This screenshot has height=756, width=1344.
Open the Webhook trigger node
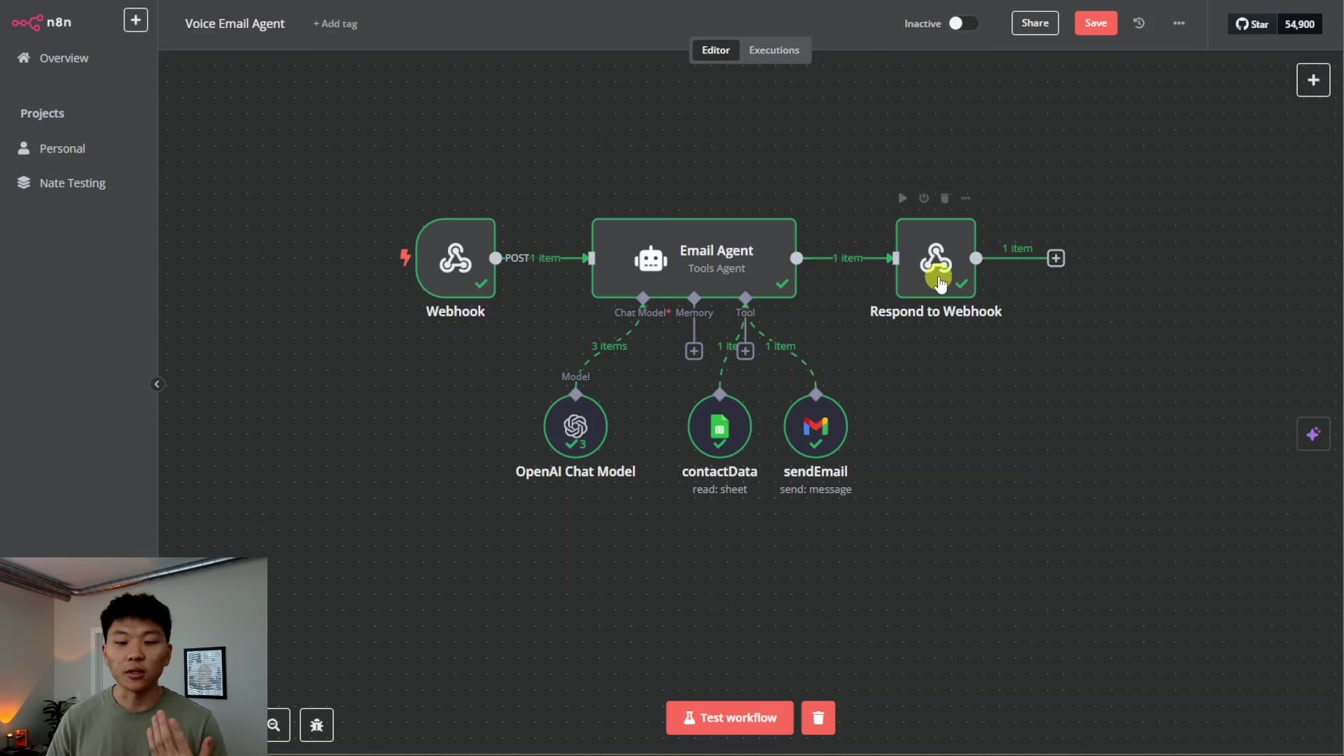point(455,258)
